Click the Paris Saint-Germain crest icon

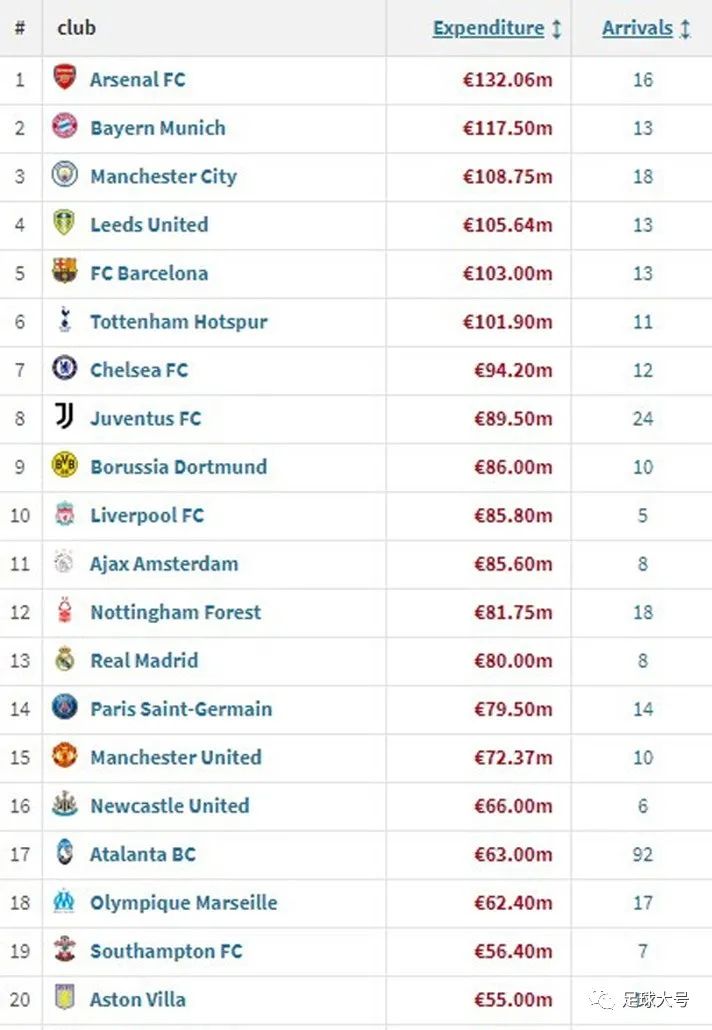pyautogui.click(x=64, y=708)
